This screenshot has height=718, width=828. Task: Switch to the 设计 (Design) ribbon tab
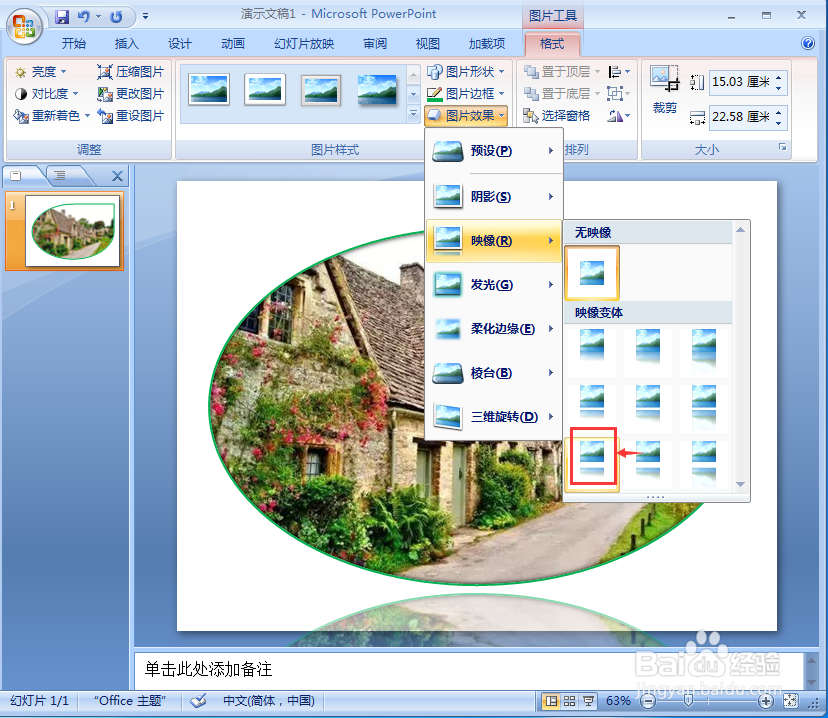point(180,44)
